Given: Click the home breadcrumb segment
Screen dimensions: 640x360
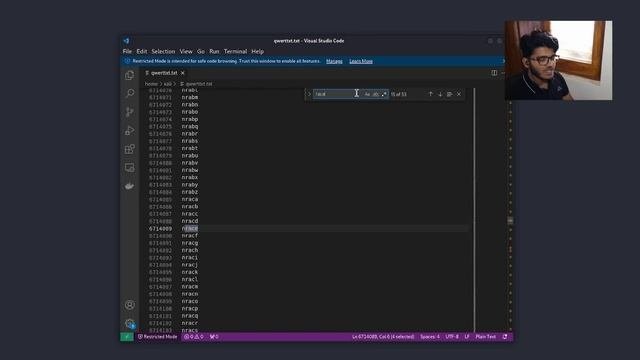Looking at the screenshot, I should (x=151, y=84).
